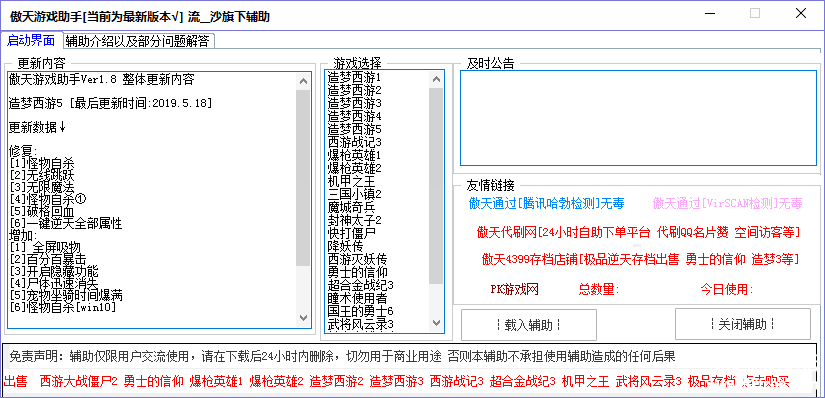Choose 勇士的信仰 from the game list
The width and height of the screenshot is (825, 398).
tap(357, 272)
